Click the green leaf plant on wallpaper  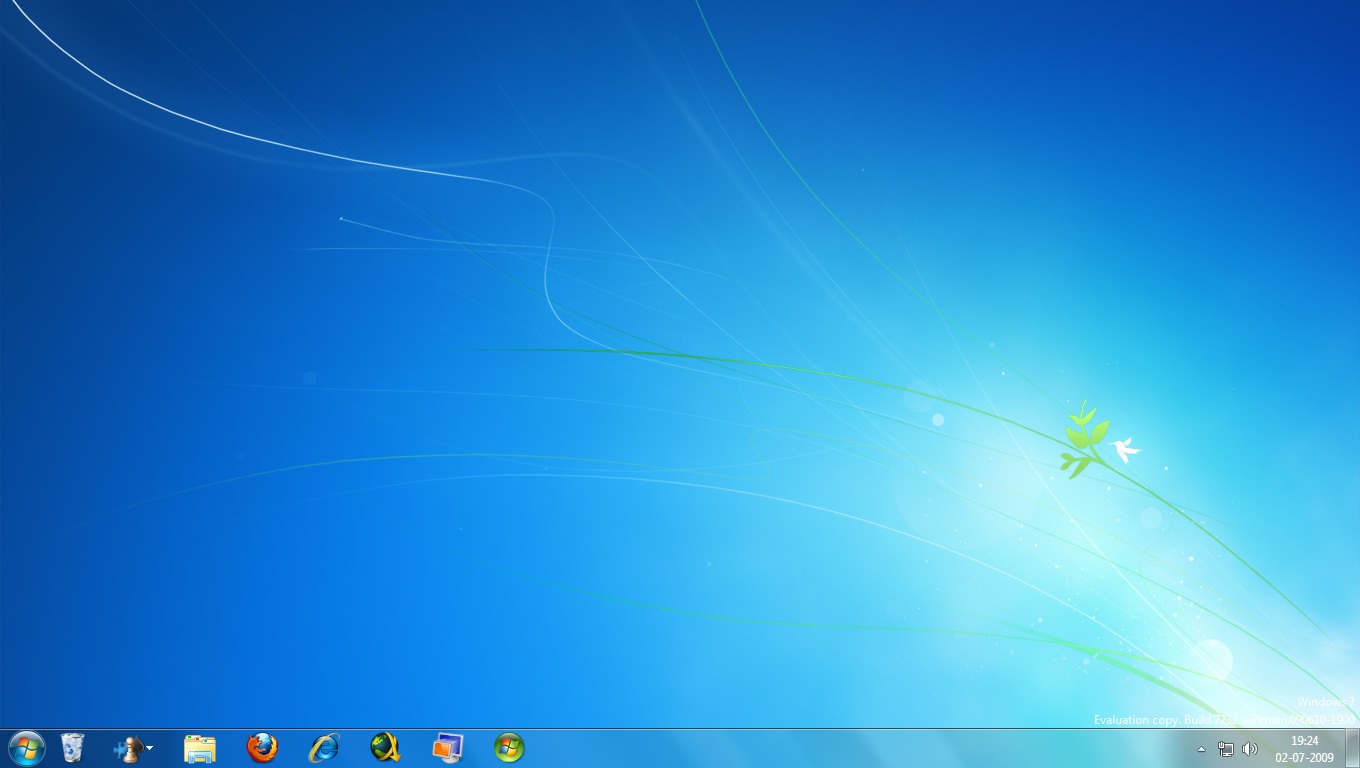tap(1083, 440)
